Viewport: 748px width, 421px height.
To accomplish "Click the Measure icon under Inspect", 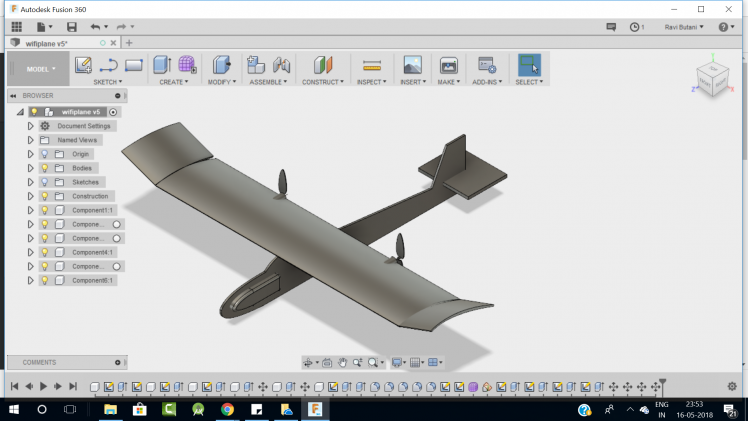I will click(371, 65).
